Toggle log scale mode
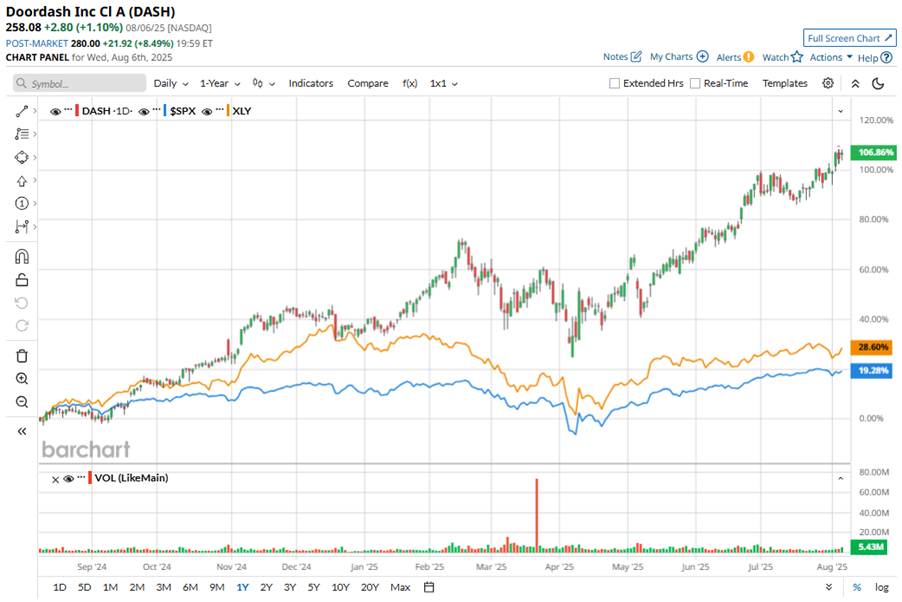 [x=881, y=587]
